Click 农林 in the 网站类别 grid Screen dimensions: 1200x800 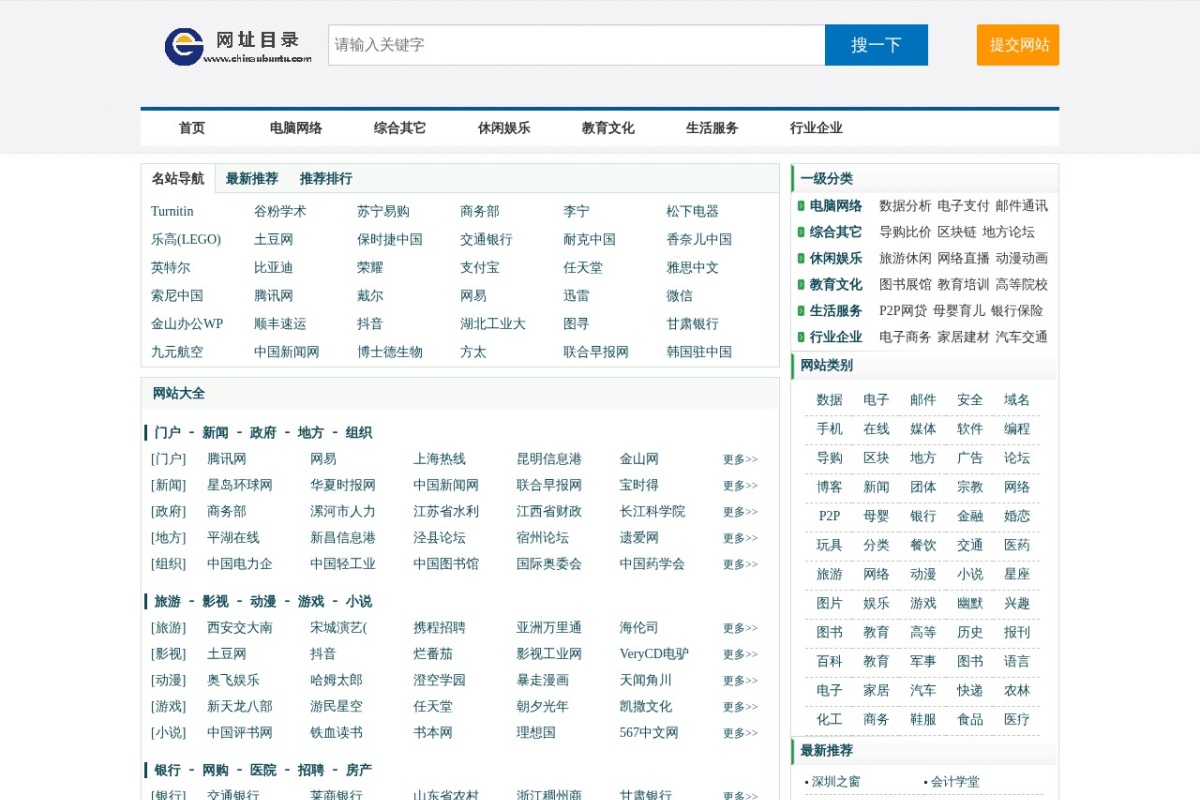tap(1016, 690)
